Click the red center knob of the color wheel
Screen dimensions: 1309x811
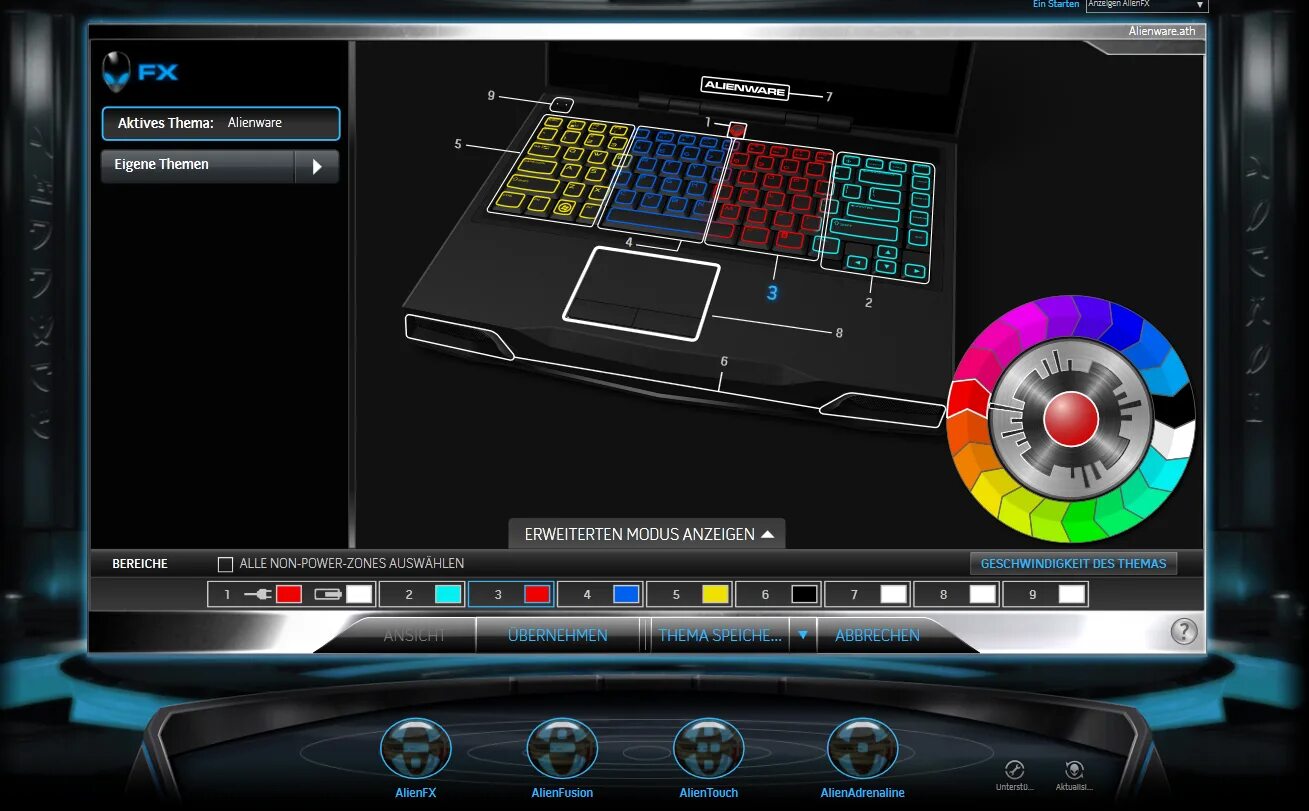1071,418
